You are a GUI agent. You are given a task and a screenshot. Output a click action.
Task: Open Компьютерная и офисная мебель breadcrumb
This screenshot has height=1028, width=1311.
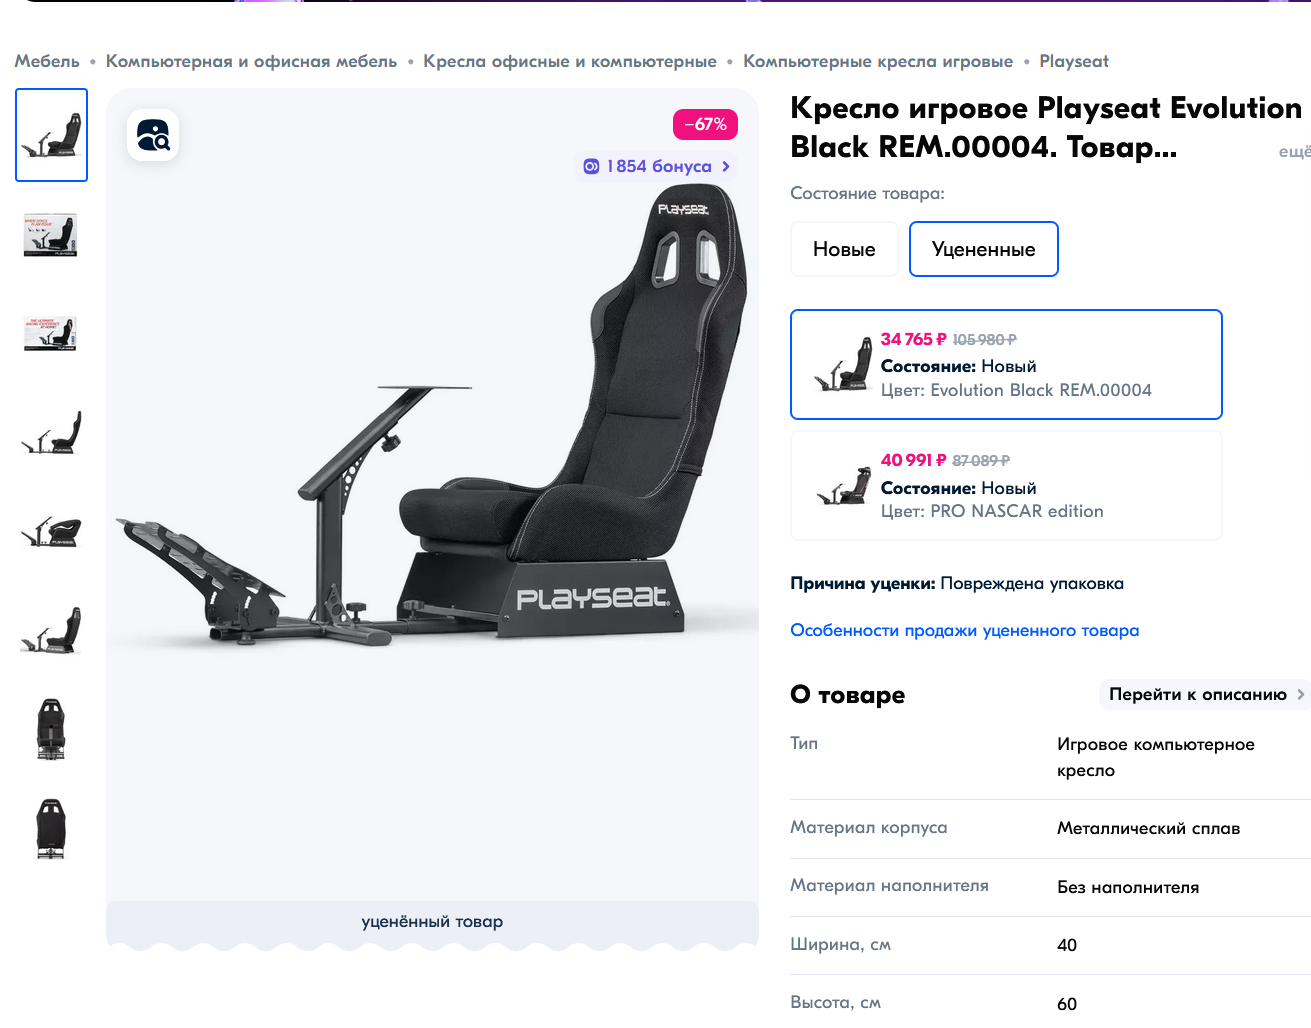click(252, 61)
